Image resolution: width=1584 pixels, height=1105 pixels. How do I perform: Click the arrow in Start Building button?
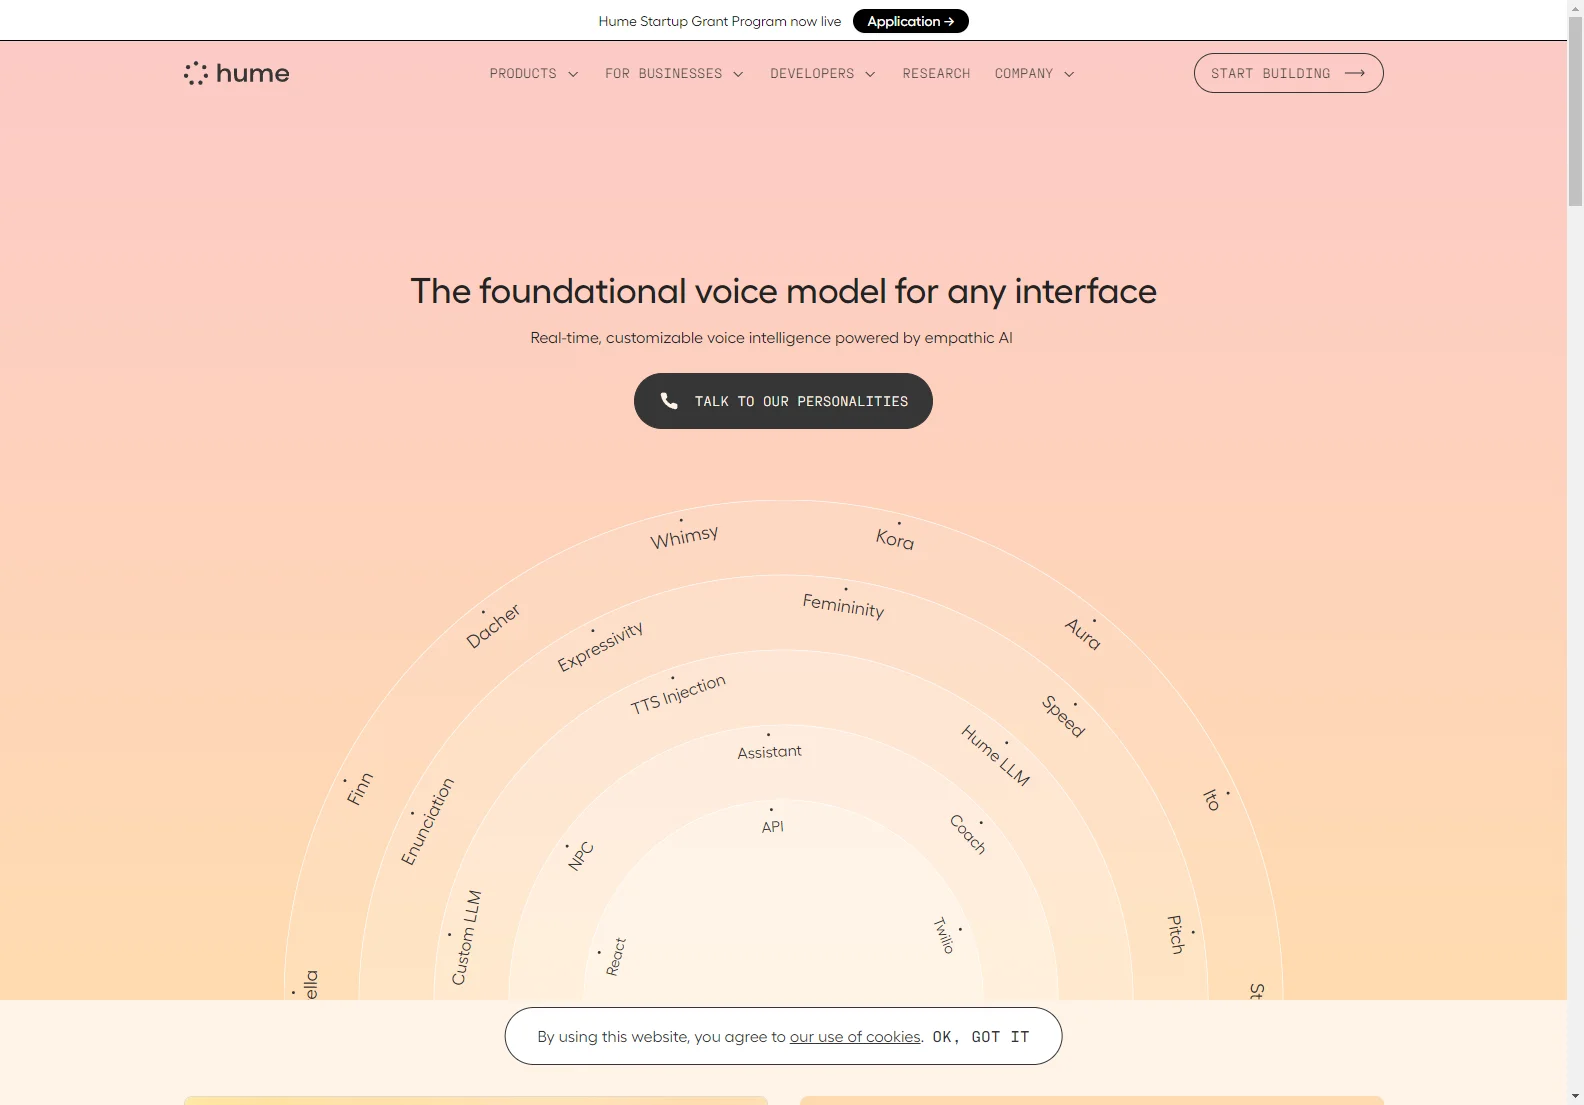point(1355,73)
